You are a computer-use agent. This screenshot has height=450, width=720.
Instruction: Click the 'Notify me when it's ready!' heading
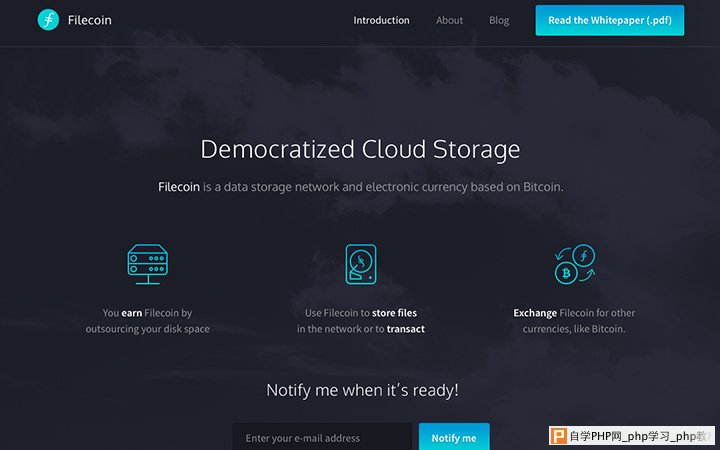click(x=362, y=390)
